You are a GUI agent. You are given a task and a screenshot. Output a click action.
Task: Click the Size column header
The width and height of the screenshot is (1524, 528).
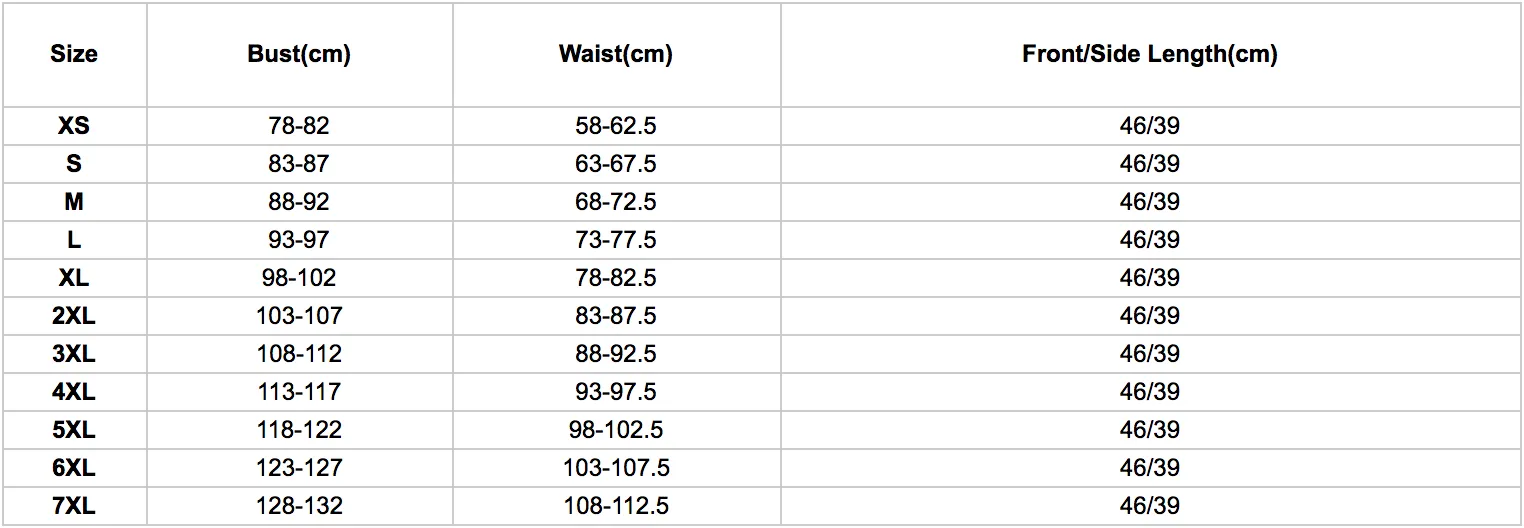(x=74, y=54)
